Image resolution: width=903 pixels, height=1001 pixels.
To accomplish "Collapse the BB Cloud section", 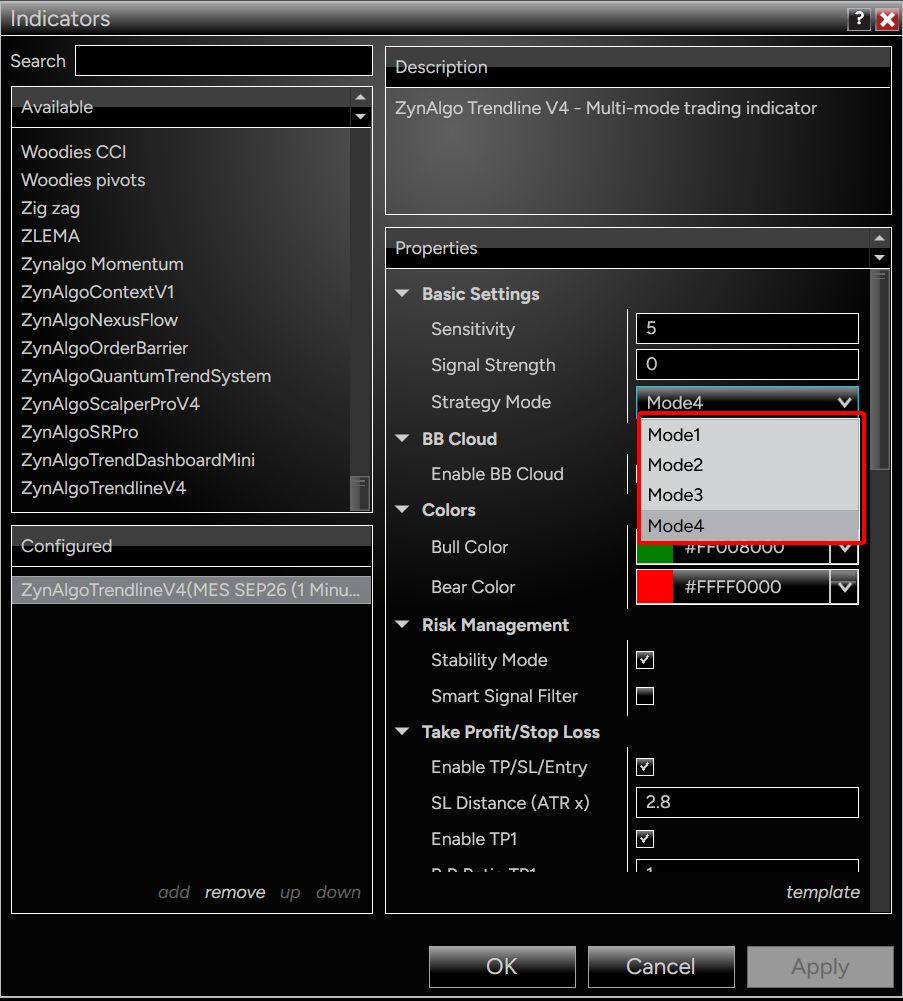I will (402, 439).
